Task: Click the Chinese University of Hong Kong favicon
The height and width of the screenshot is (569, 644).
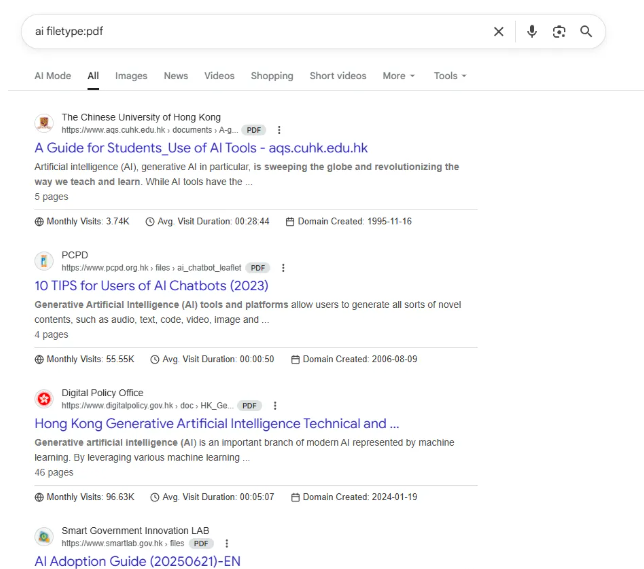Action: [x=44, y=123]
